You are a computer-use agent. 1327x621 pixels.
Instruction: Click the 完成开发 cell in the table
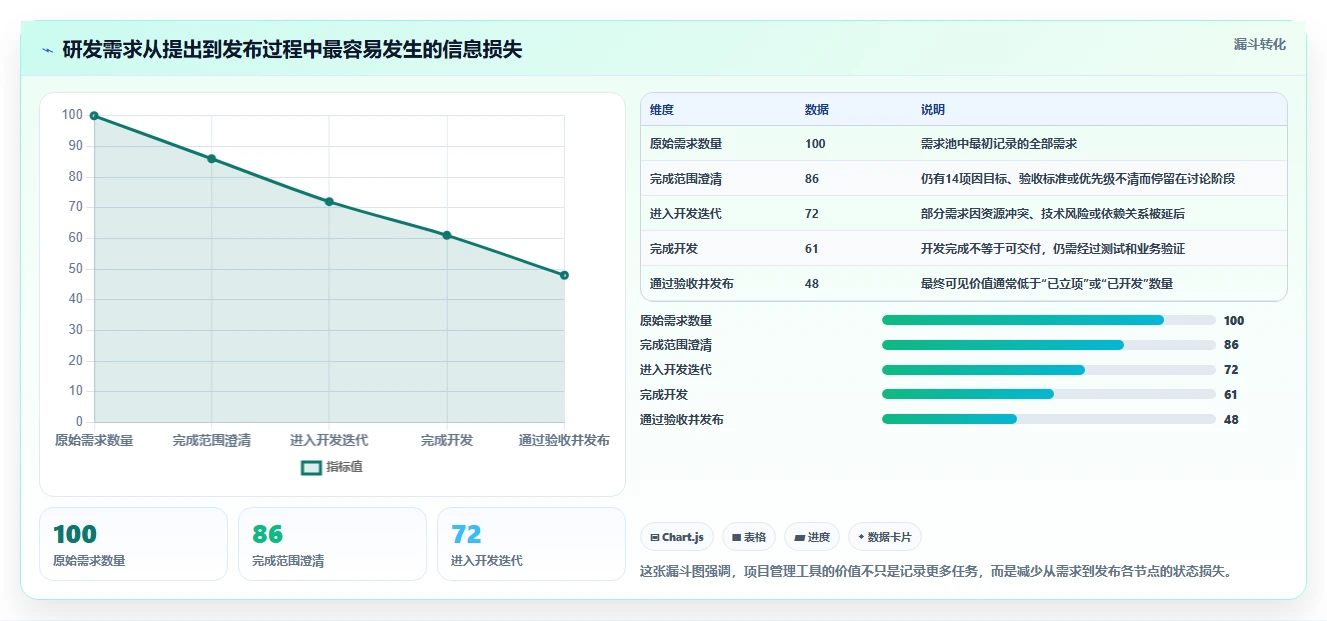click(674, 249)
